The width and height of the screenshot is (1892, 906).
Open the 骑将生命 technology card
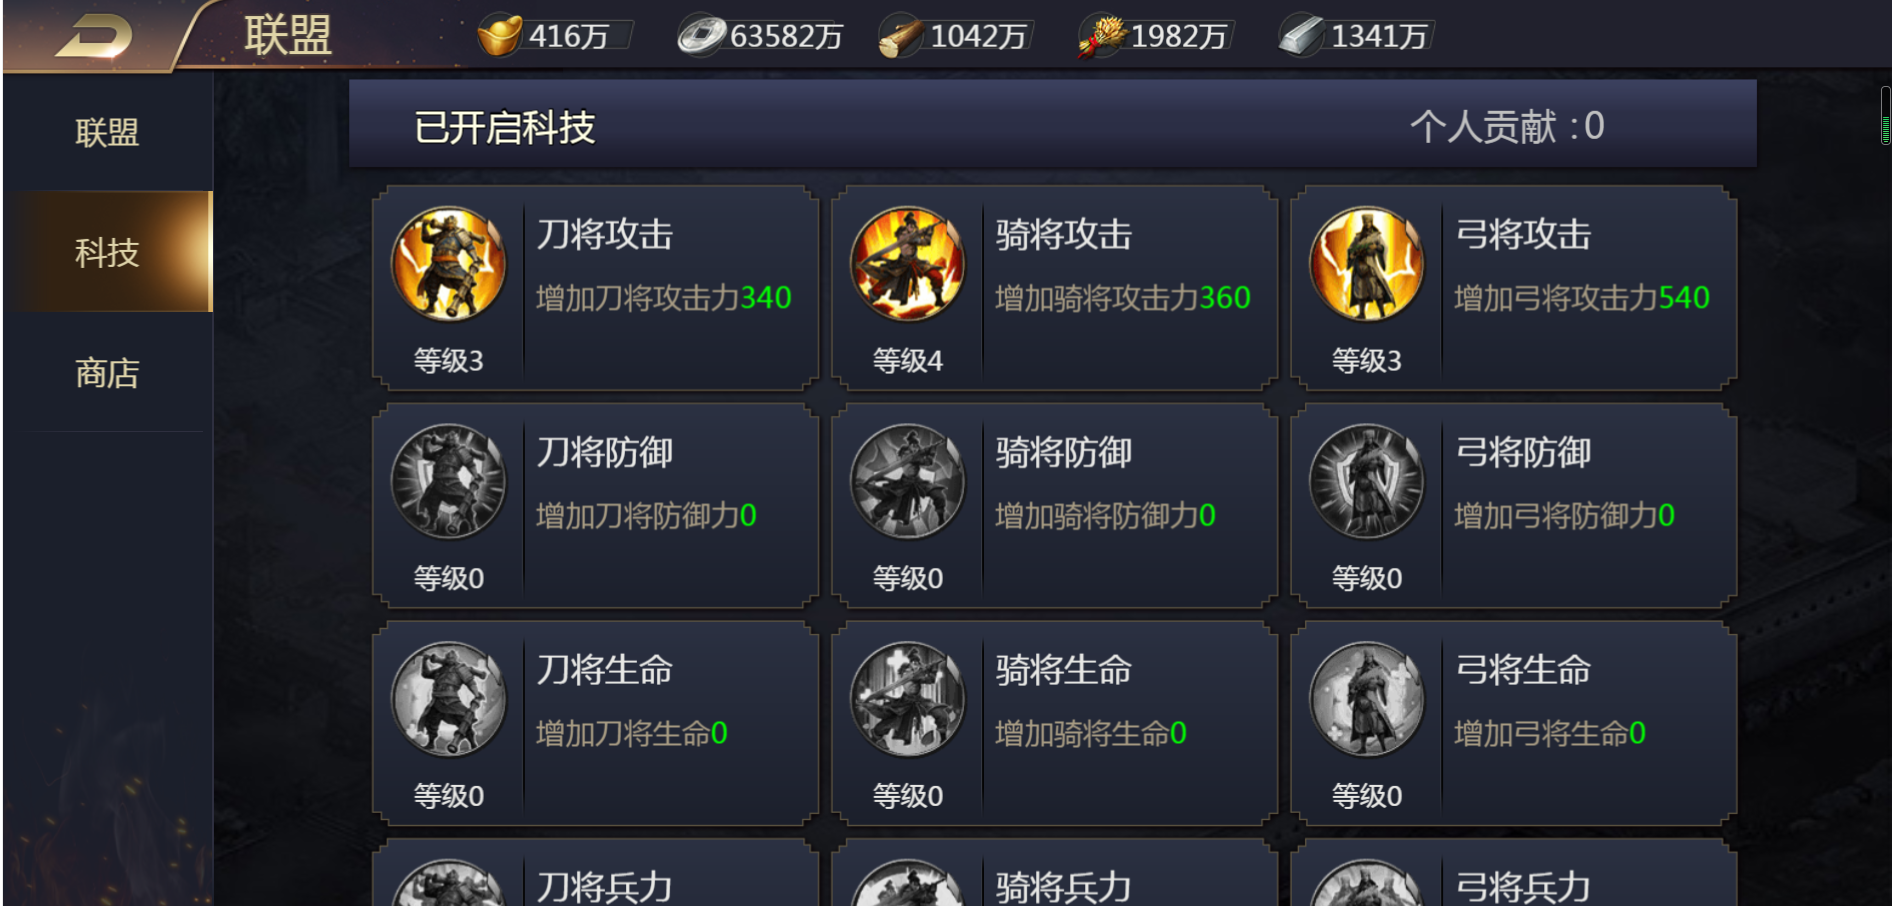coord(1055,723)
